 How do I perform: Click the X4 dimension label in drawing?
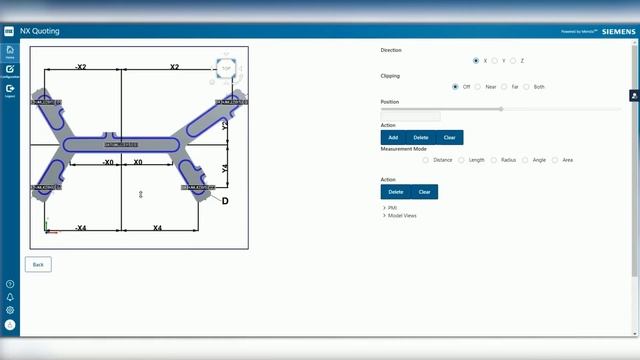click(157, 228)
